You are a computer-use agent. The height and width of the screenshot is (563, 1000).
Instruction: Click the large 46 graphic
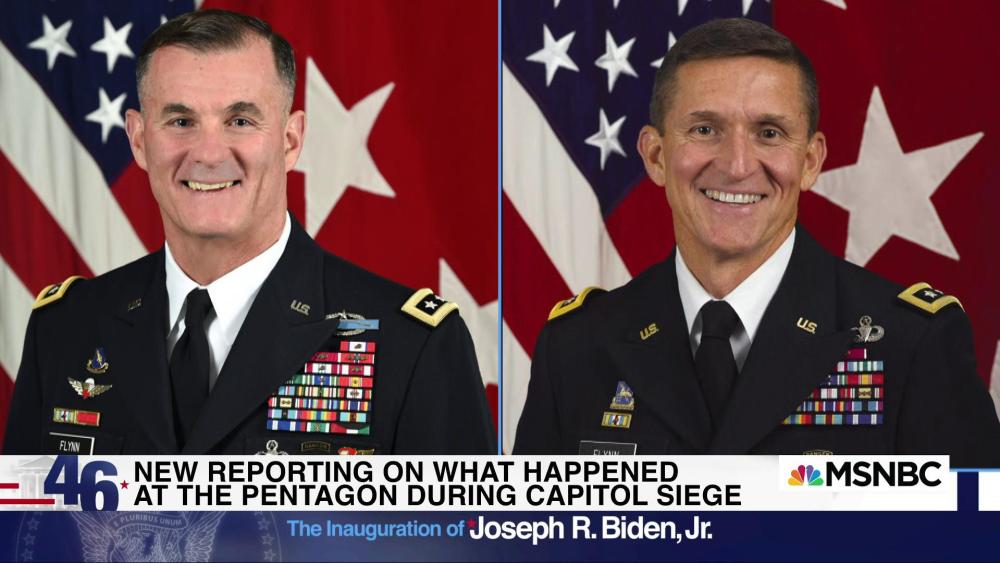coord(82,483)
